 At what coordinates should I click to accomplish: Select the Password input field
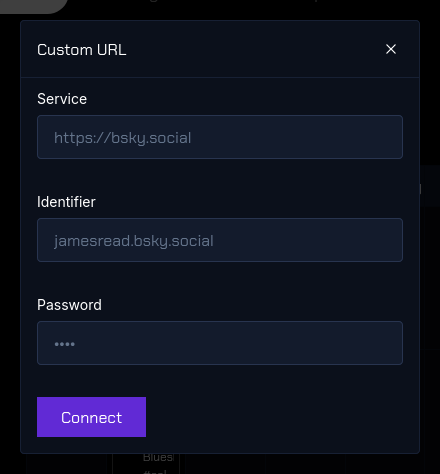click(220, 343)
